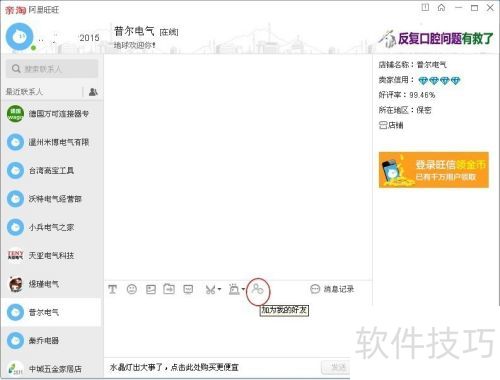Click the quick phrase icon in toolbar
The image size is (500, 380).
point(188,289)
